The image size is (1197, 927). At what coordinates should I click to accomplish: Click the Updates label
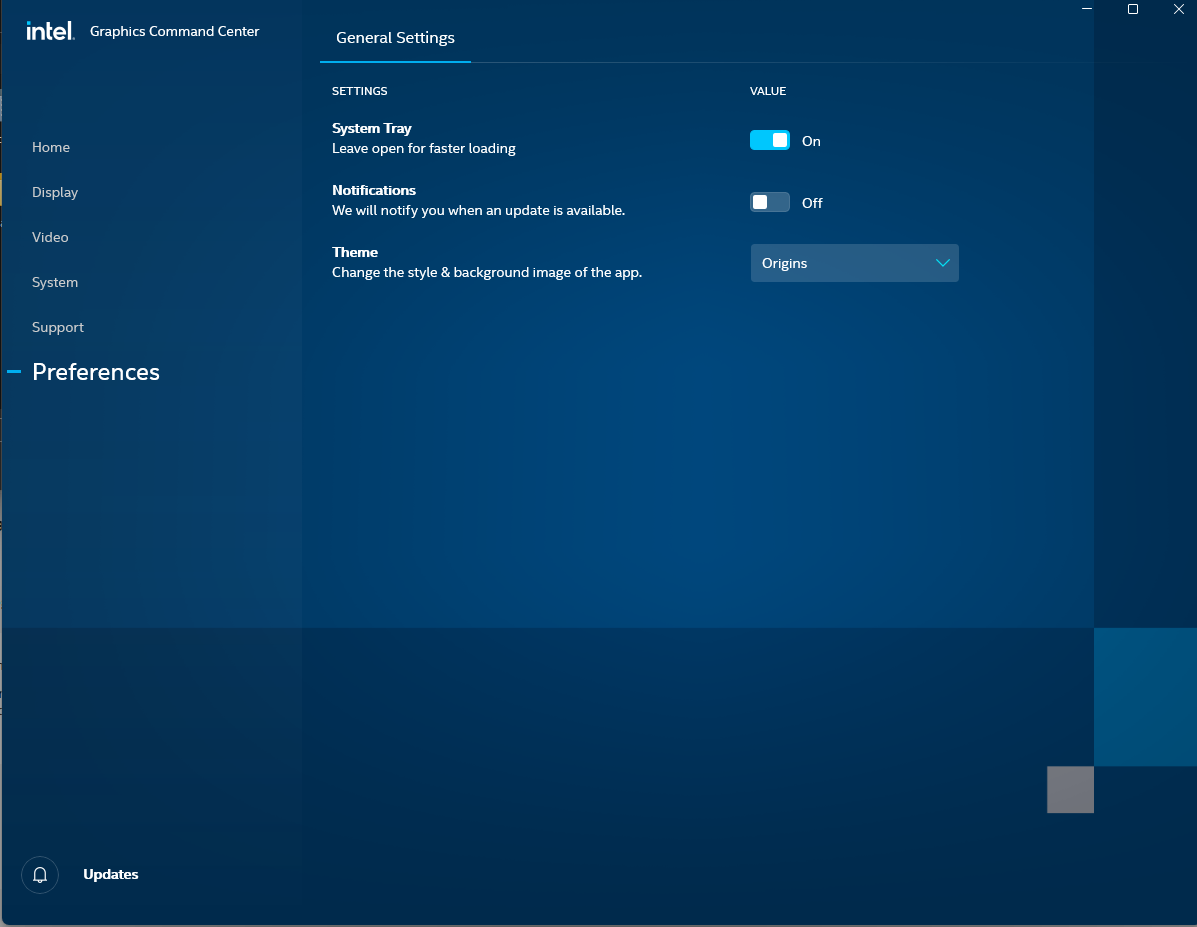110,874
